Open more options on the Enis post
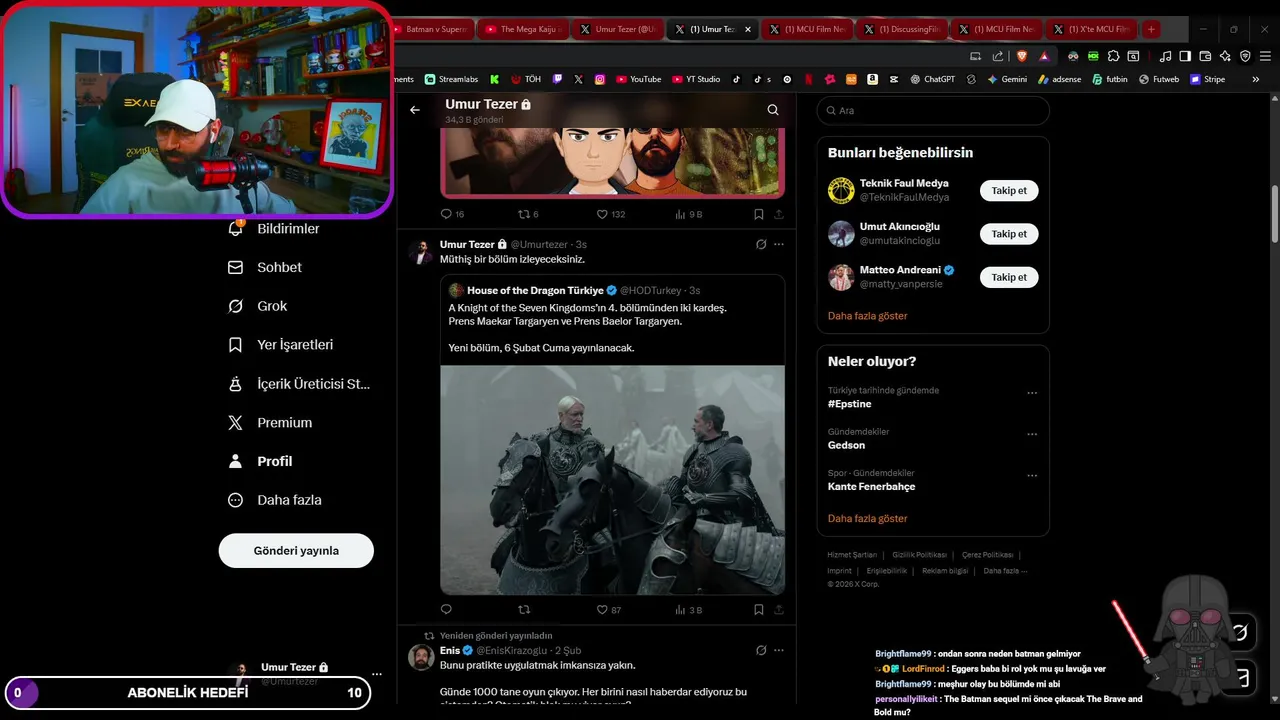Image resolution: width=1280 pixels, height=720 pixels. [779, 650]
